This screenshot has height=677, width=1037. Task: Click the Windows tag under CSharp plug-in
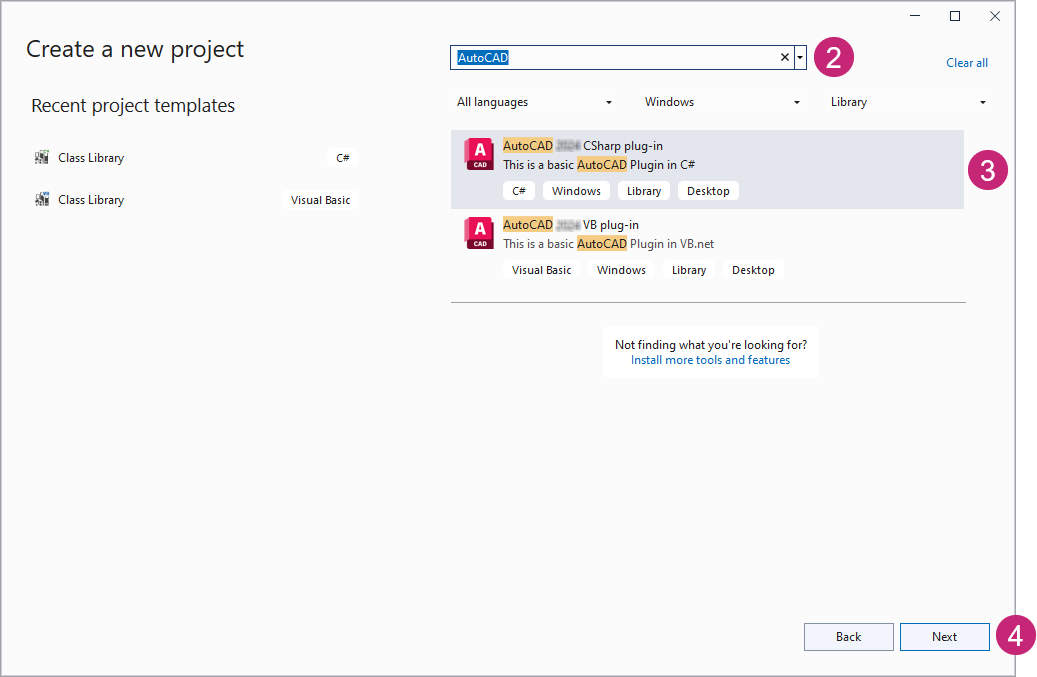point(576,191)
